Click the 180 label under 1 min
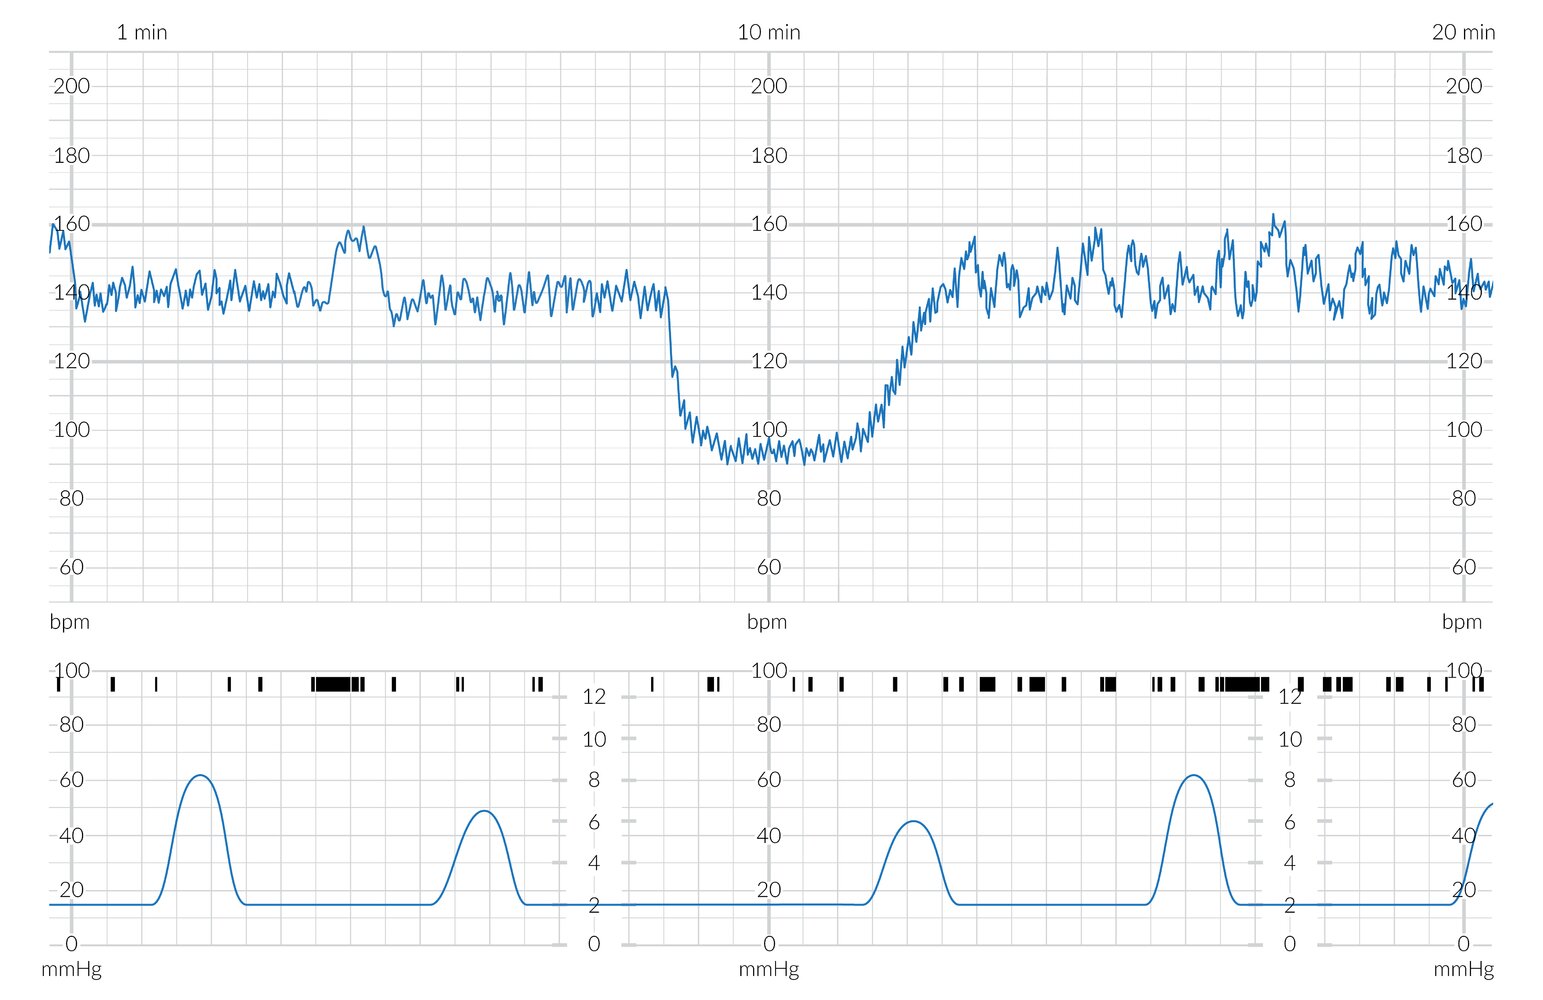Screen dimensions: 1543x1000 (71, 155)
